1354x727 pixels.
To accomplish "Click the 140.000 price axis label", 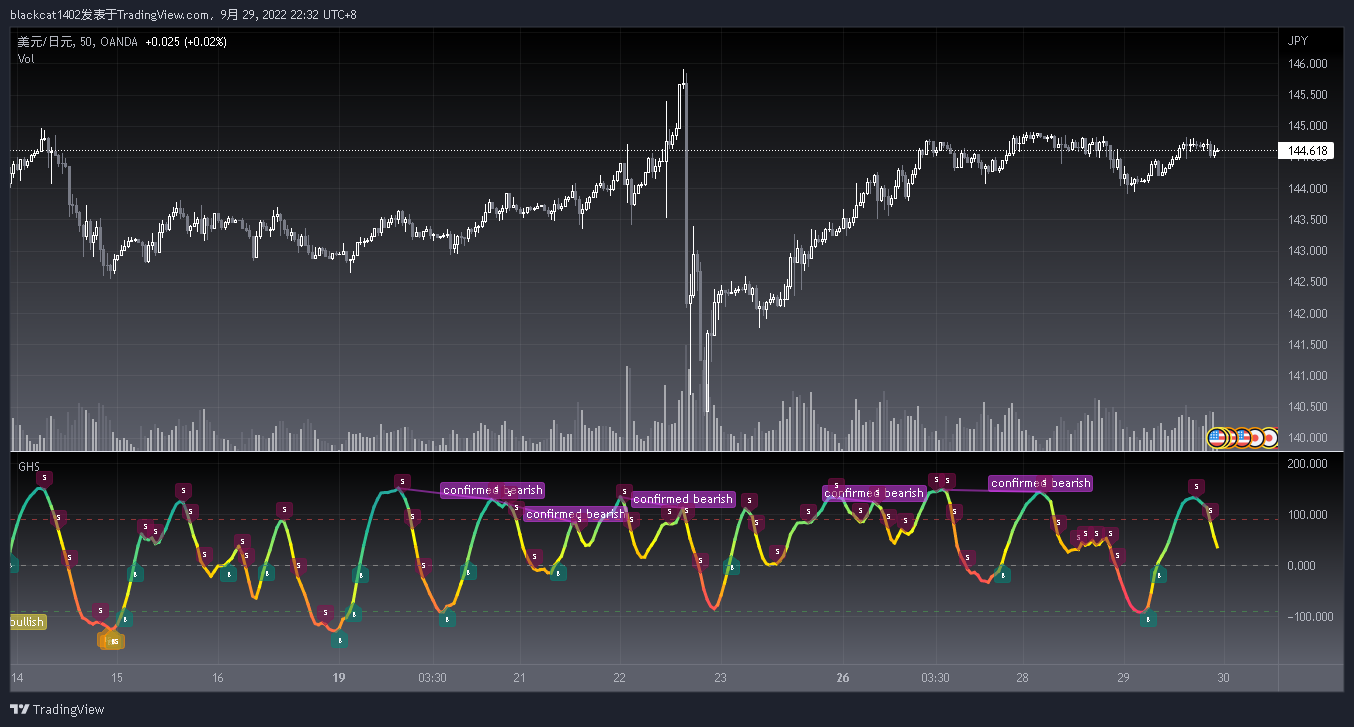I will [x=1308, y=438].
